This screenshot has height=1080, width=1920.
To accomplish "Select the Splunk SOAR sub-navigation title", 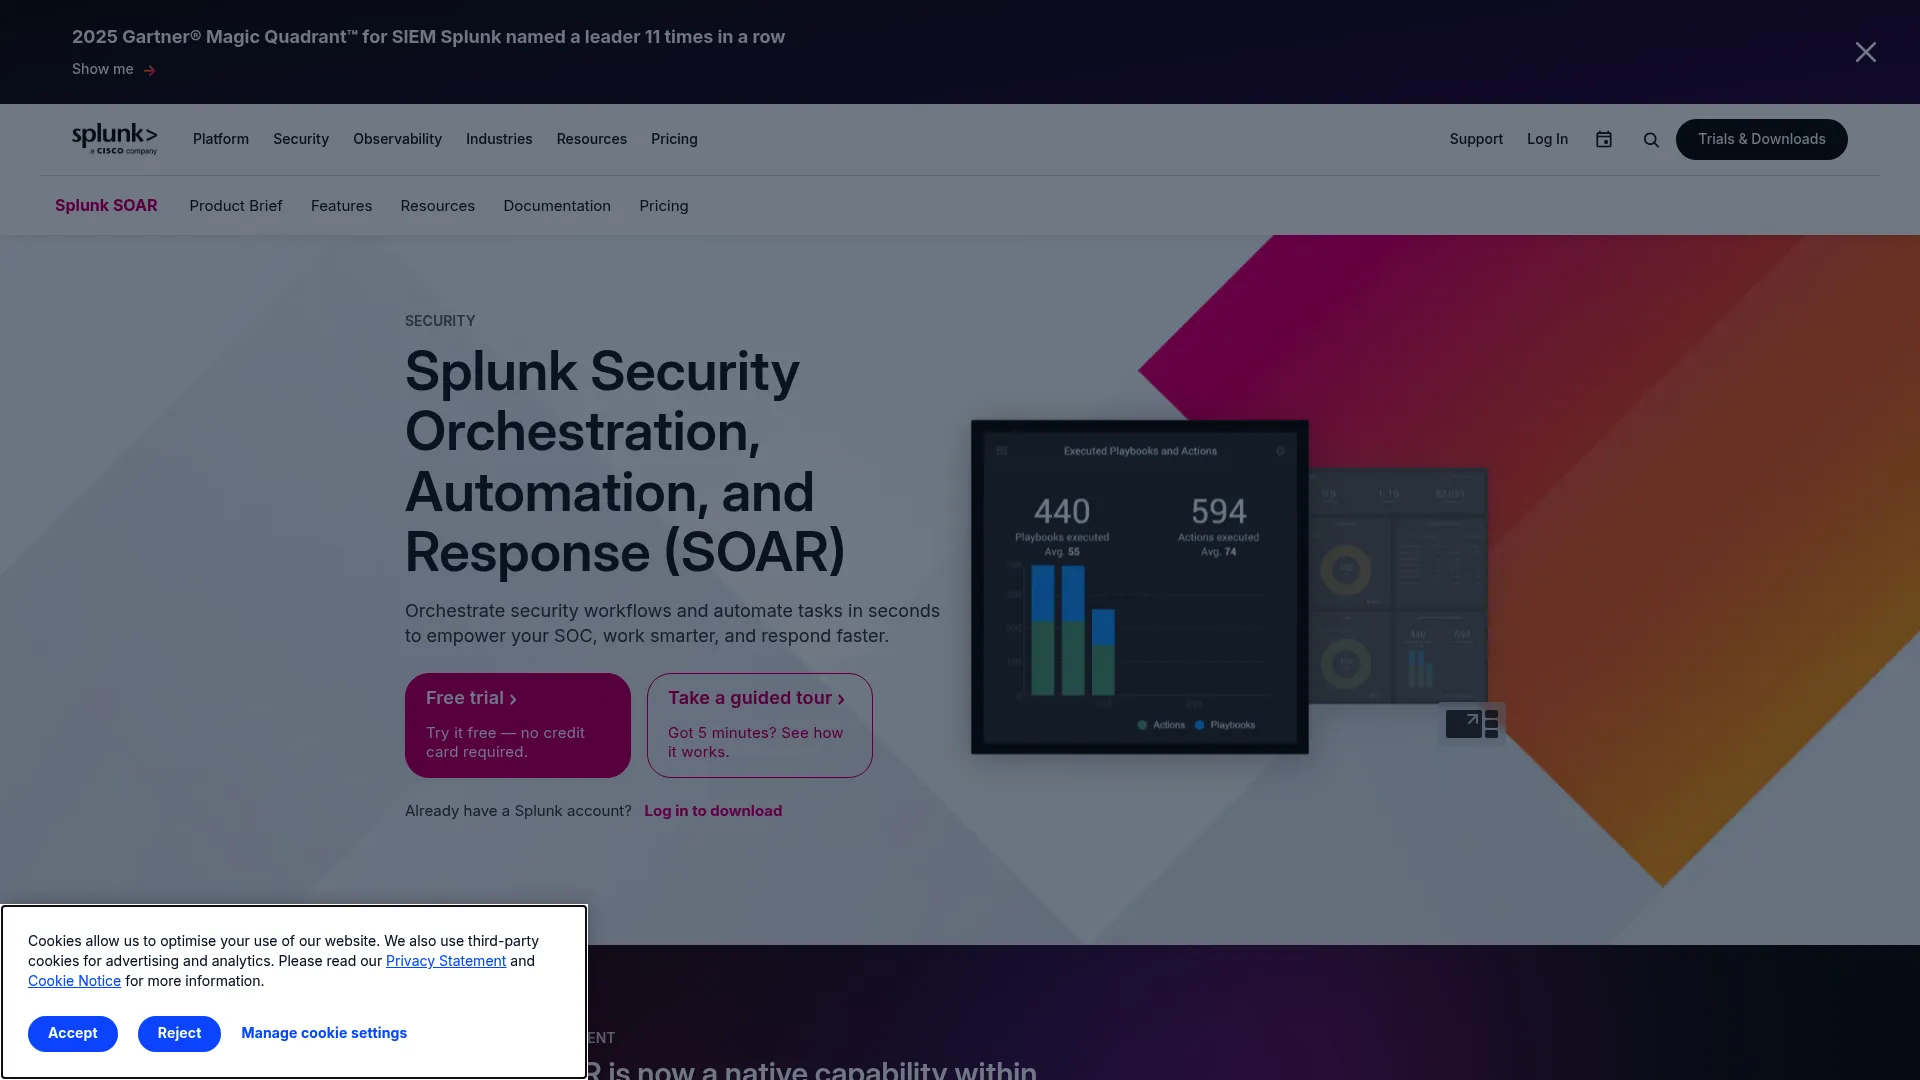I will (106, 205).
